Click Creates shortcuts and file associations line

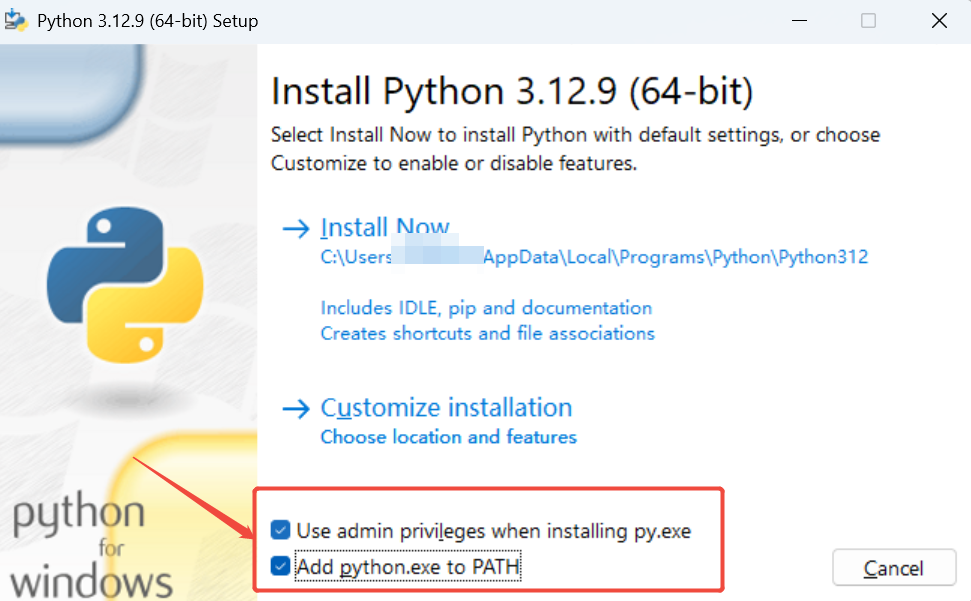pyautogui.click(x=487, y=334)
